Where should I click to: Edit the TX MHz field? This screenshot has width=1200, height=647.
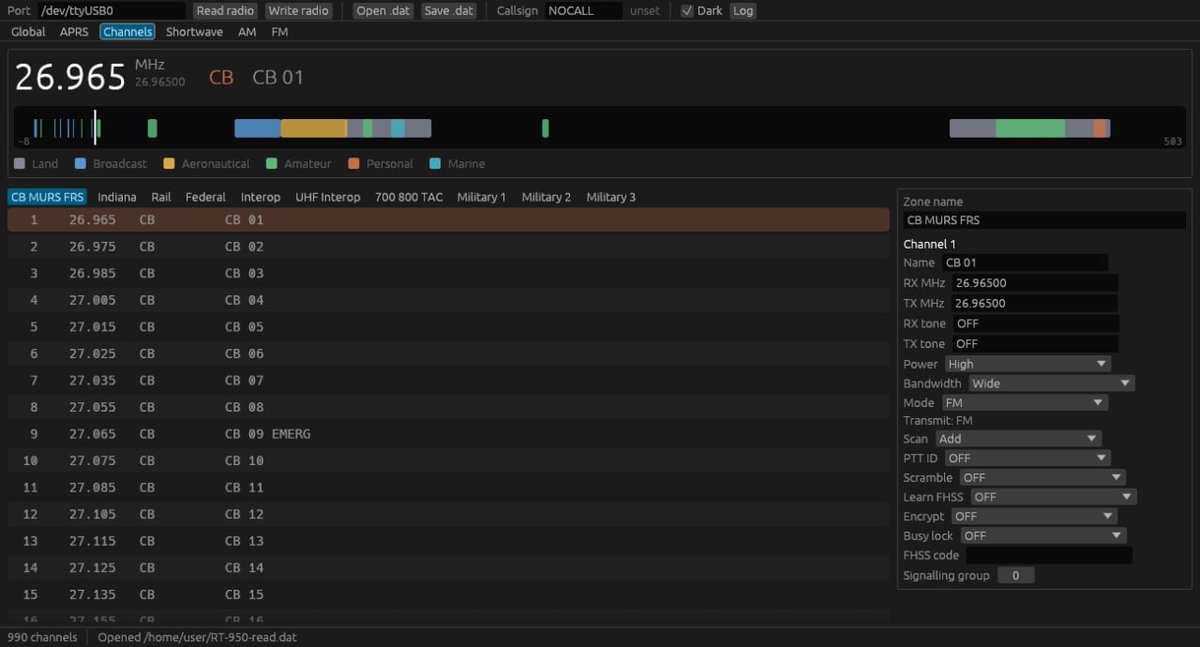click(x=1035, y=303)
